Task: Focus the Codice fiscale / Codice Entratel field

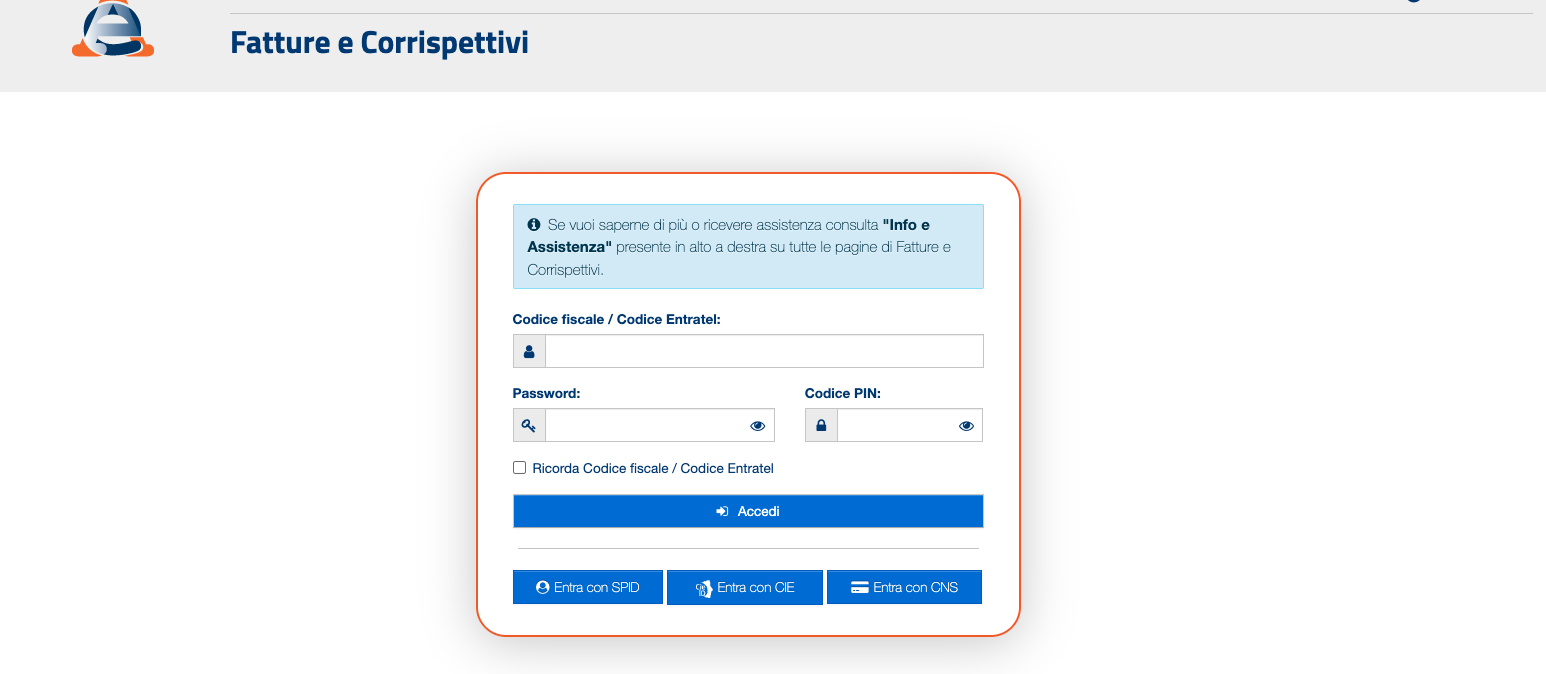Action: (x=764, y=352)
